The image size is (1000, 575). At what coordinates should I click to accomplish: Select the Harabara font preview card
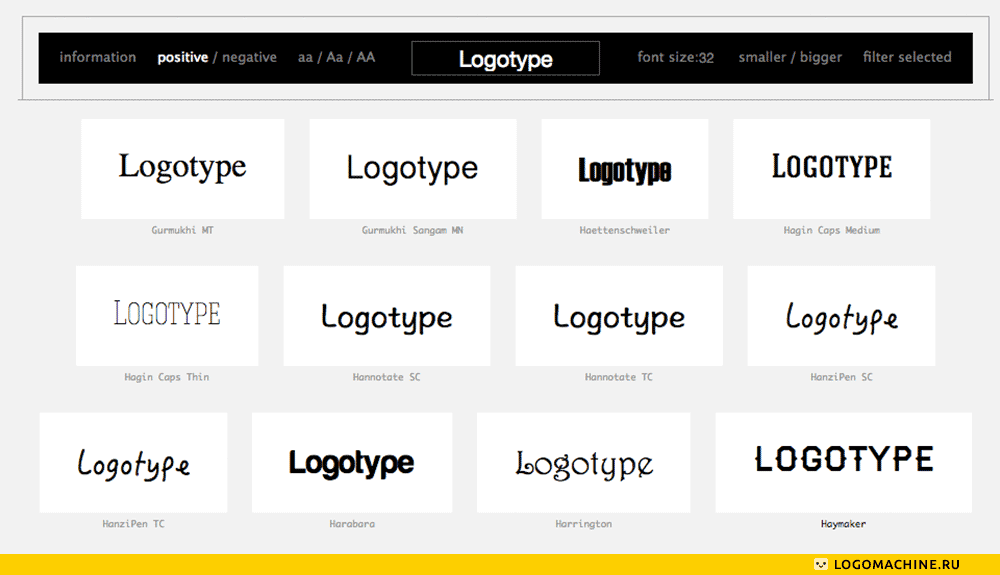[352, 462]
